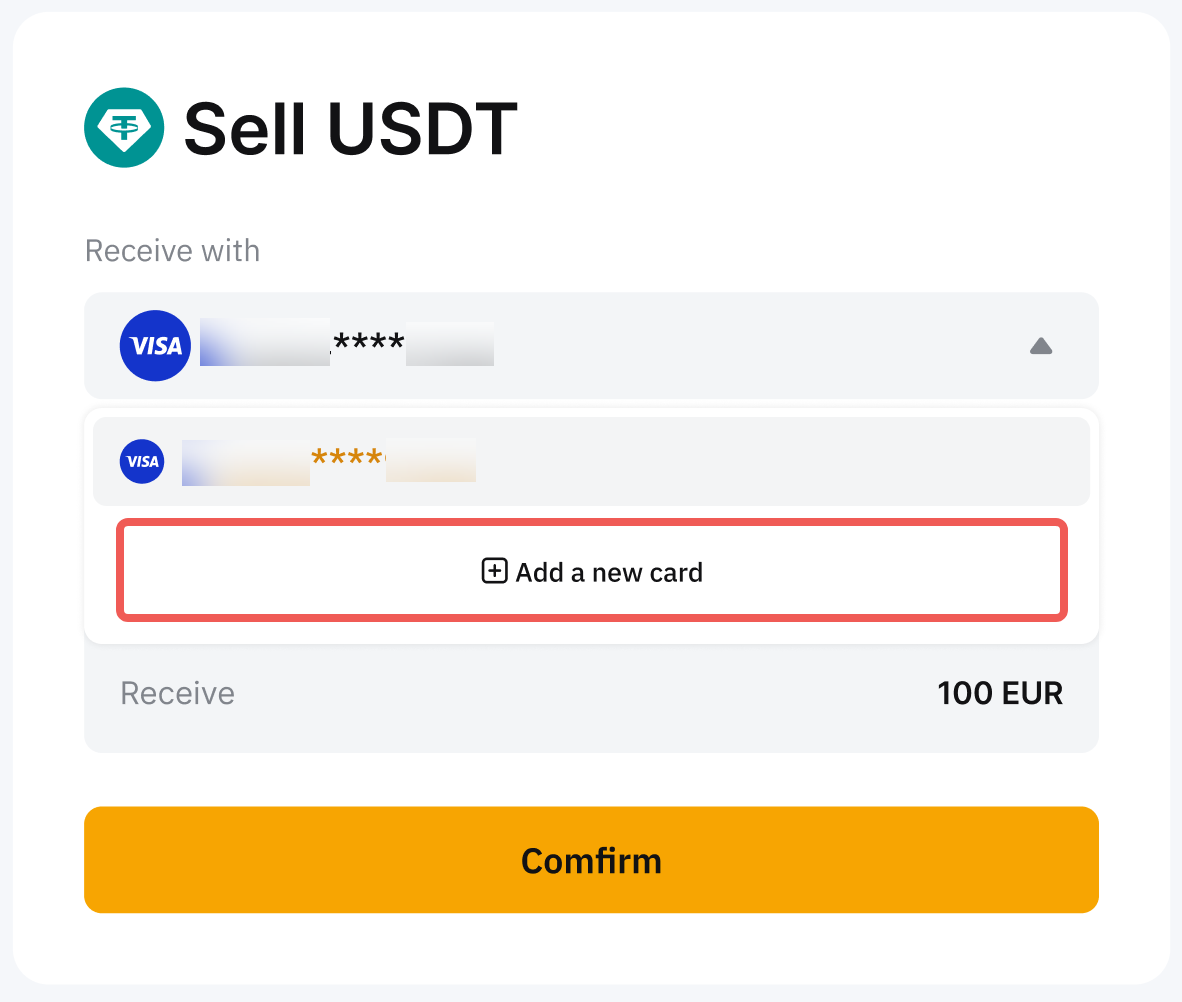
Task: Click Visa logo in the dropdown card option
Action: (142, 461)
